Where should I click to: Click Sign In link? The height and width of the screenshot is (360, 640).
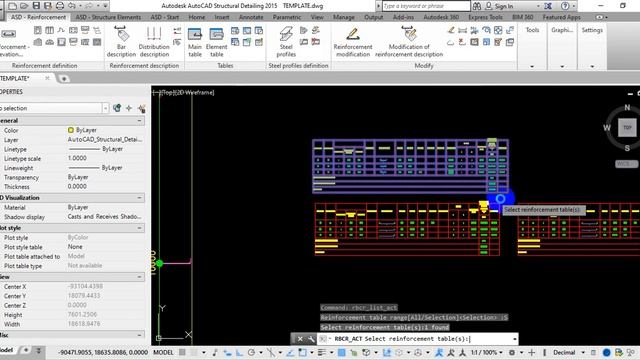504,6
